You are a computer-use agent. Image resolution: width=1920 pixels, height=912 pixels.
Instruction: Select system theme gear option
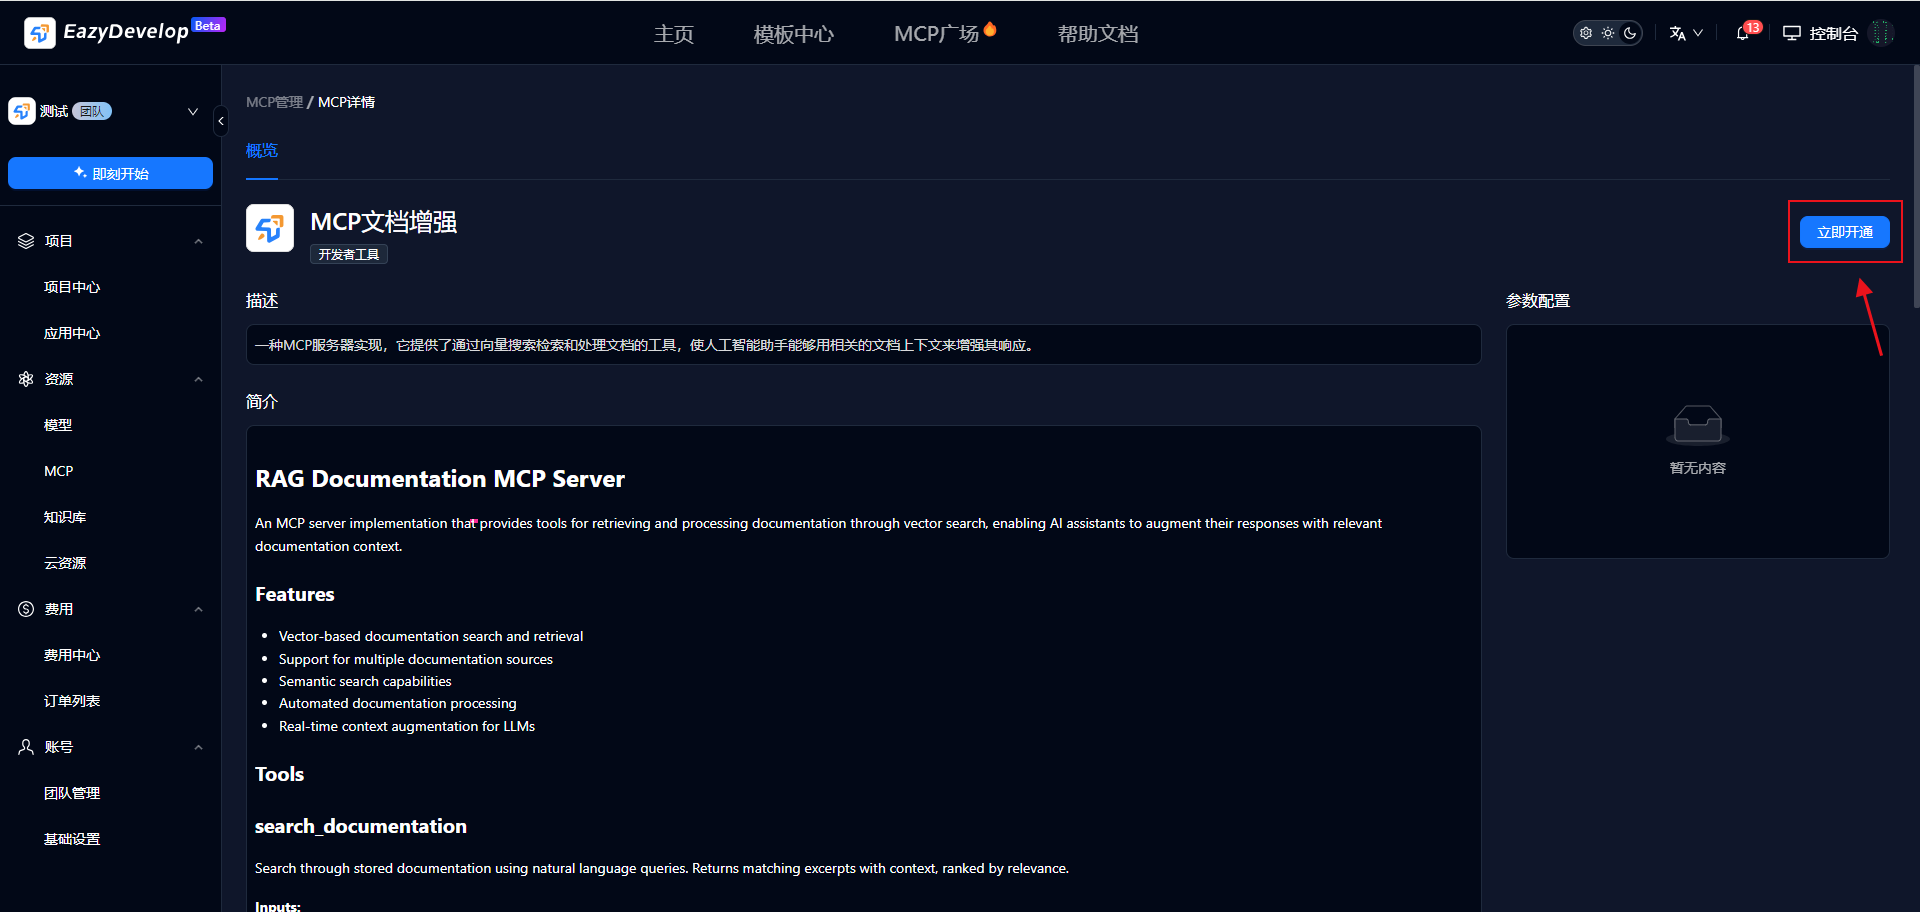coord(1586,33)
